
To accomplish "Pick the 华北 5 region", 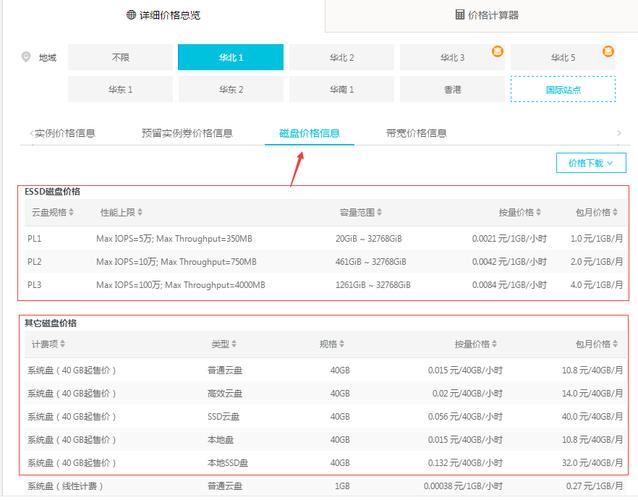I will pos(563,57).
